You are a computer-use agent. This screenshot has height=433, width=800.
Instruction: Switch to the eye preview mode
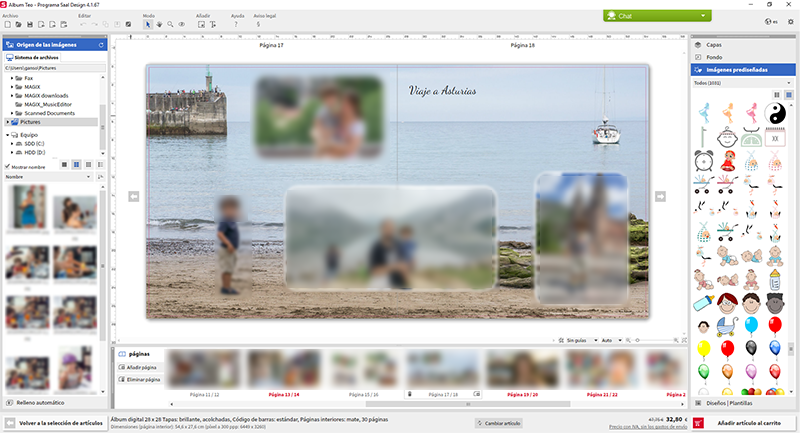click(181, 24)
